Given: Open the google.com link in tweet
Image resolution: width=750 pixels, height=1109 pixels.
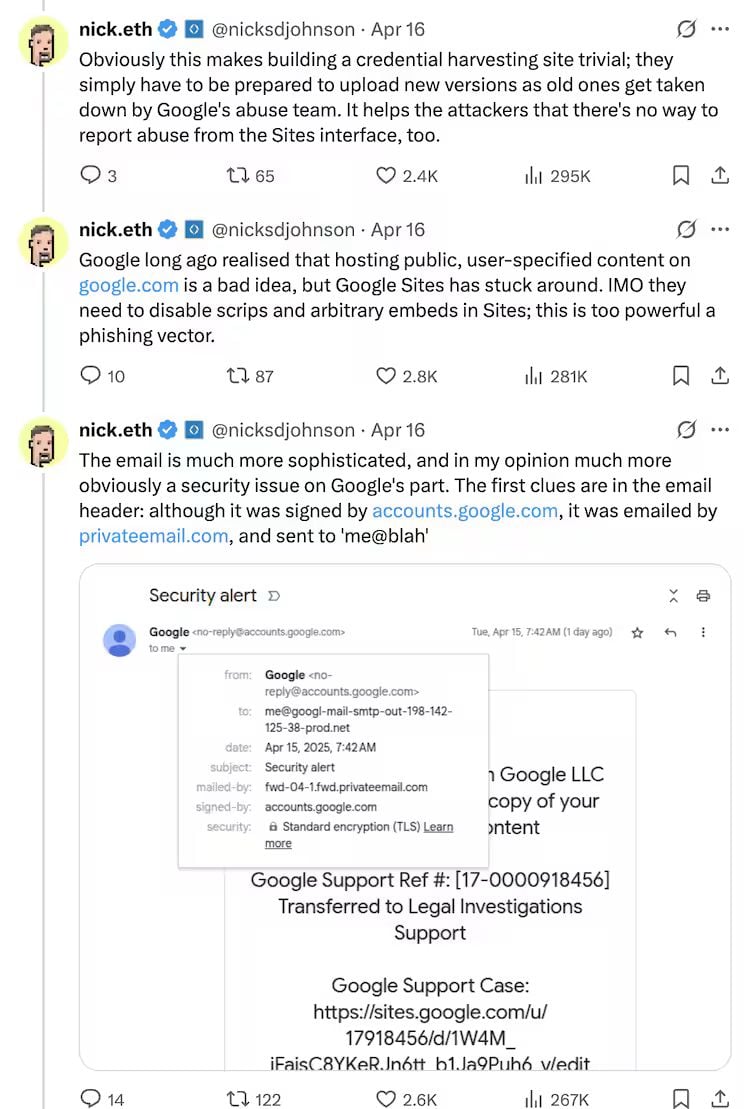Looking at the screenshot, I should [129, 285].
